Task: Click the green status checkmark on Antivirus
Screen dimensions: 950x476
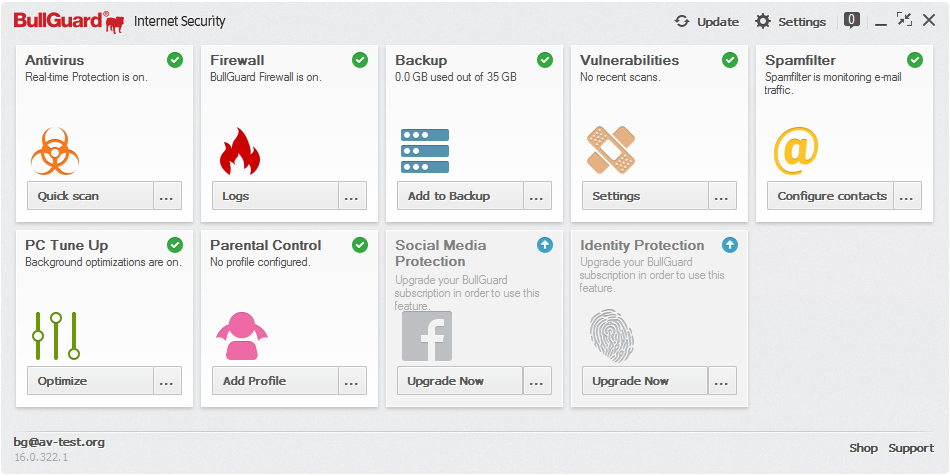Action: (175, 60)
